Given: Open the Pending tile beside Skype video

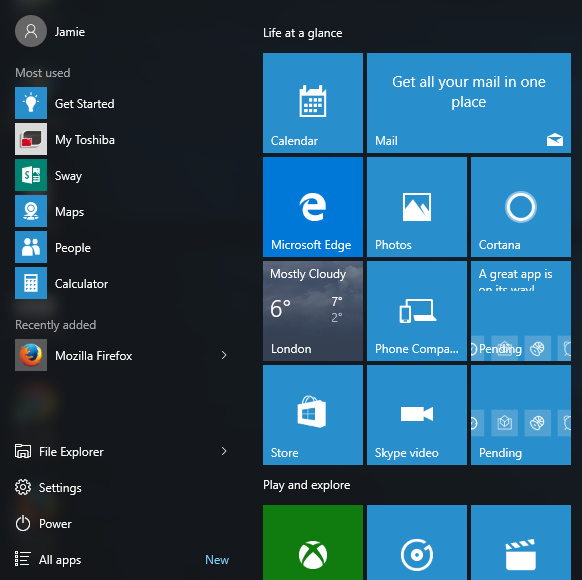Looking at the screenshot, I should [521, 414].
